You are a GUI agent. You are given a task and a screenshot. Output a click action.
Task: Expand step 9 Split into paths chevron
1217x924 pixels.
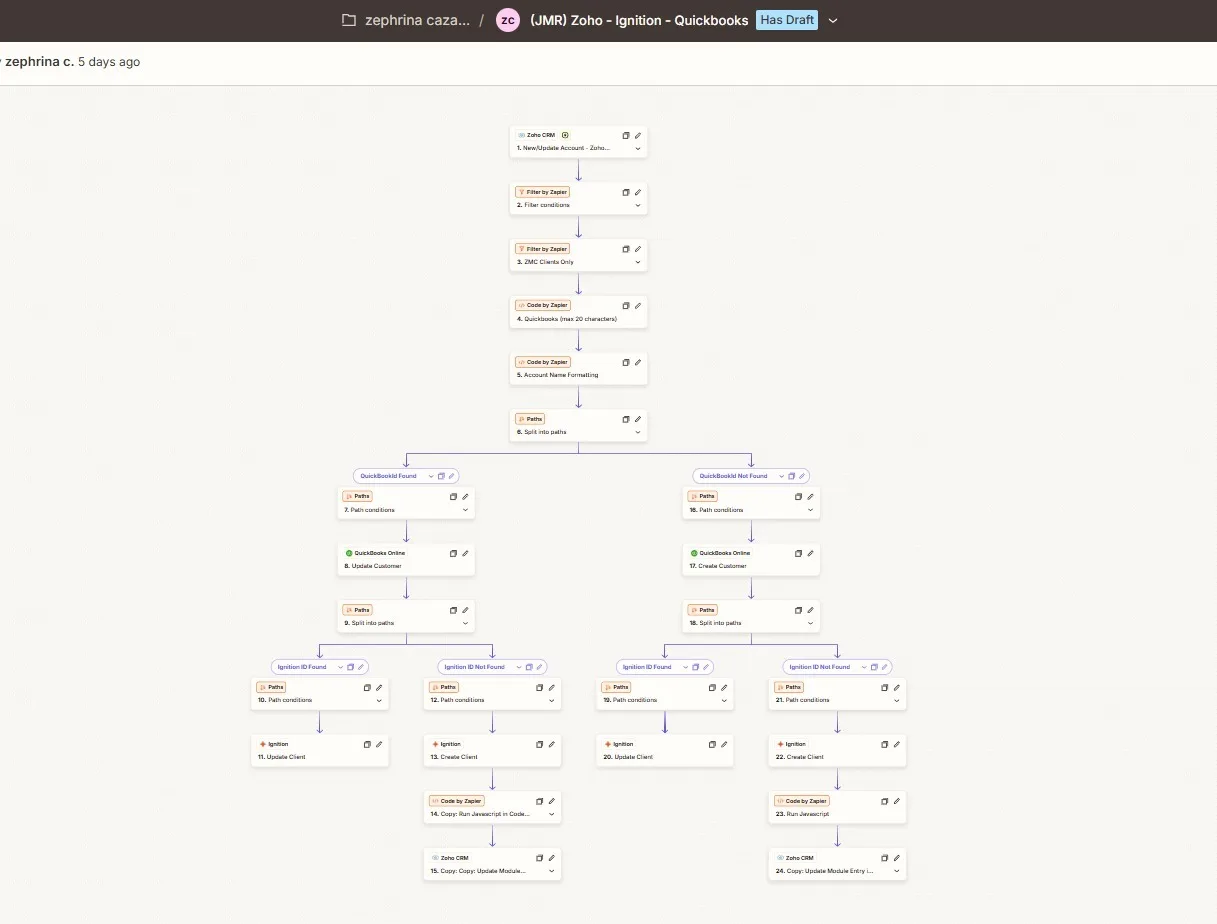(465, 623)
